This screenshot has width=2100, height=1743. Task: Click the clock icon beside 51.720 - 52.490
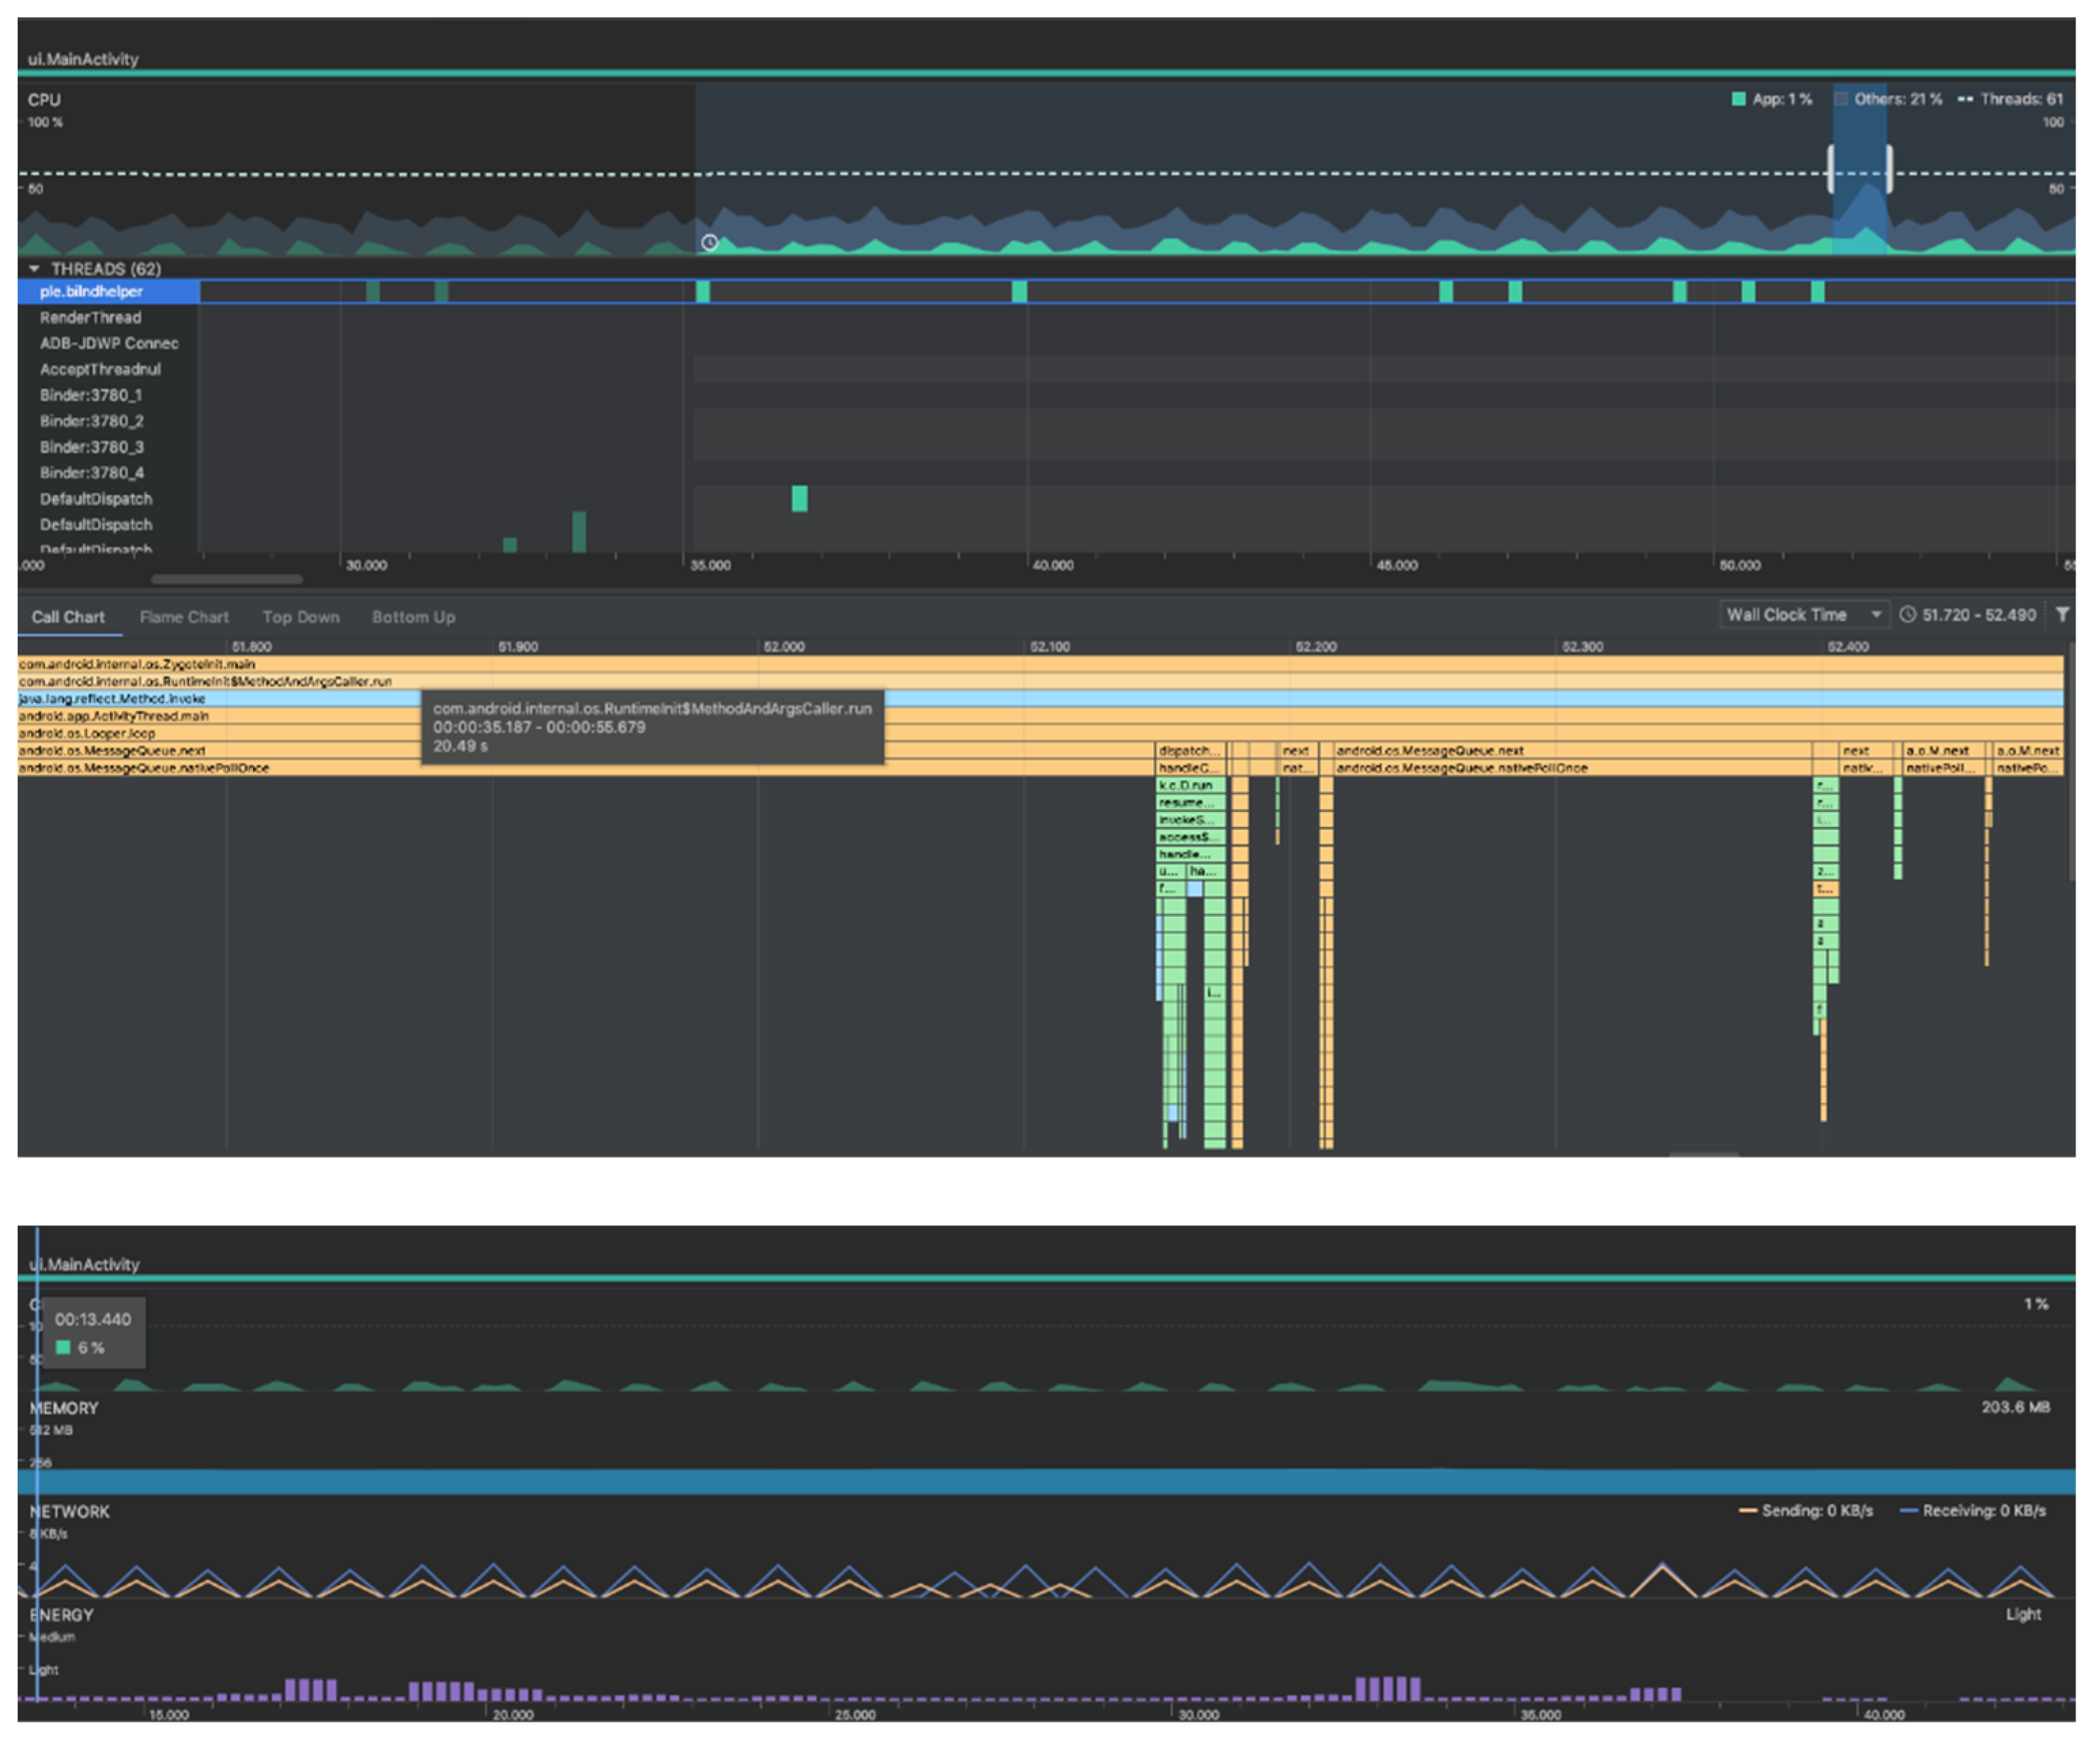tap(1908, 615)
